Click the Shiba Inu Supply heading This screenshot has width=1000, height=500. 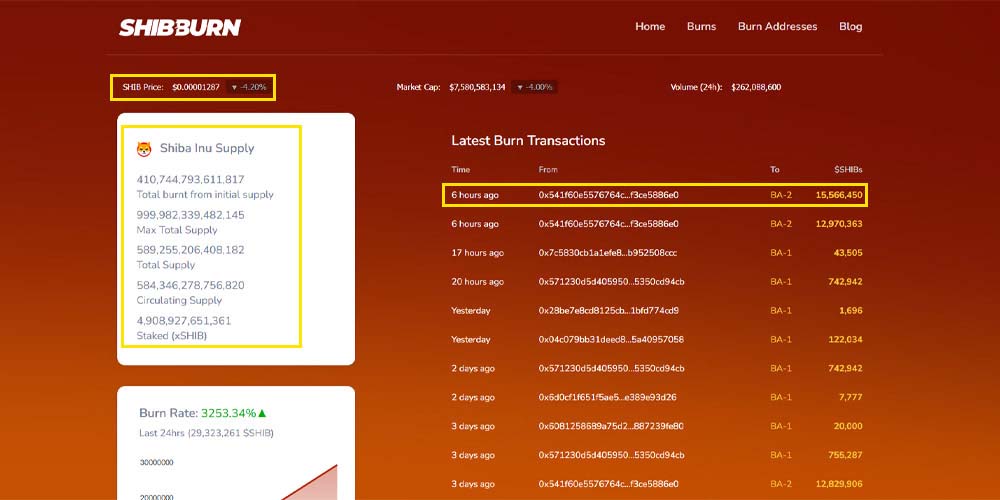(207, 149)
